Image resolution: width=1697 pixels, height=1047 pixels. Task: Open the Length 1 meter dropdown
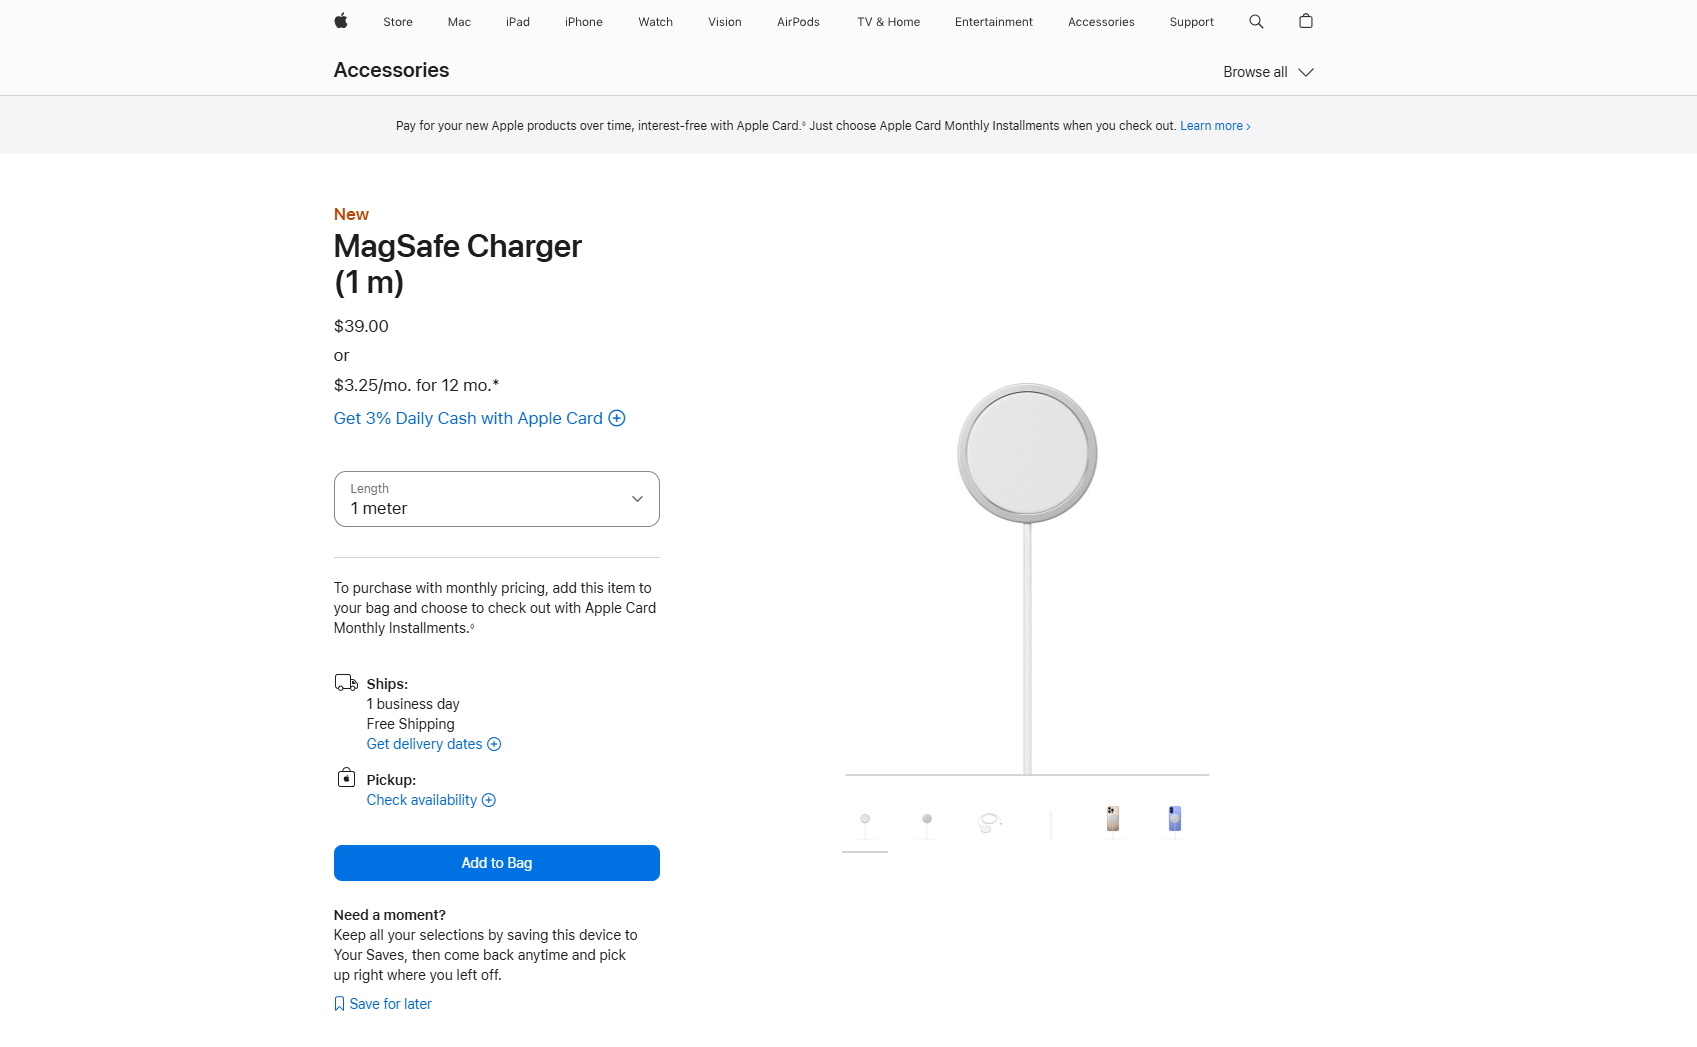coord(496,499)
